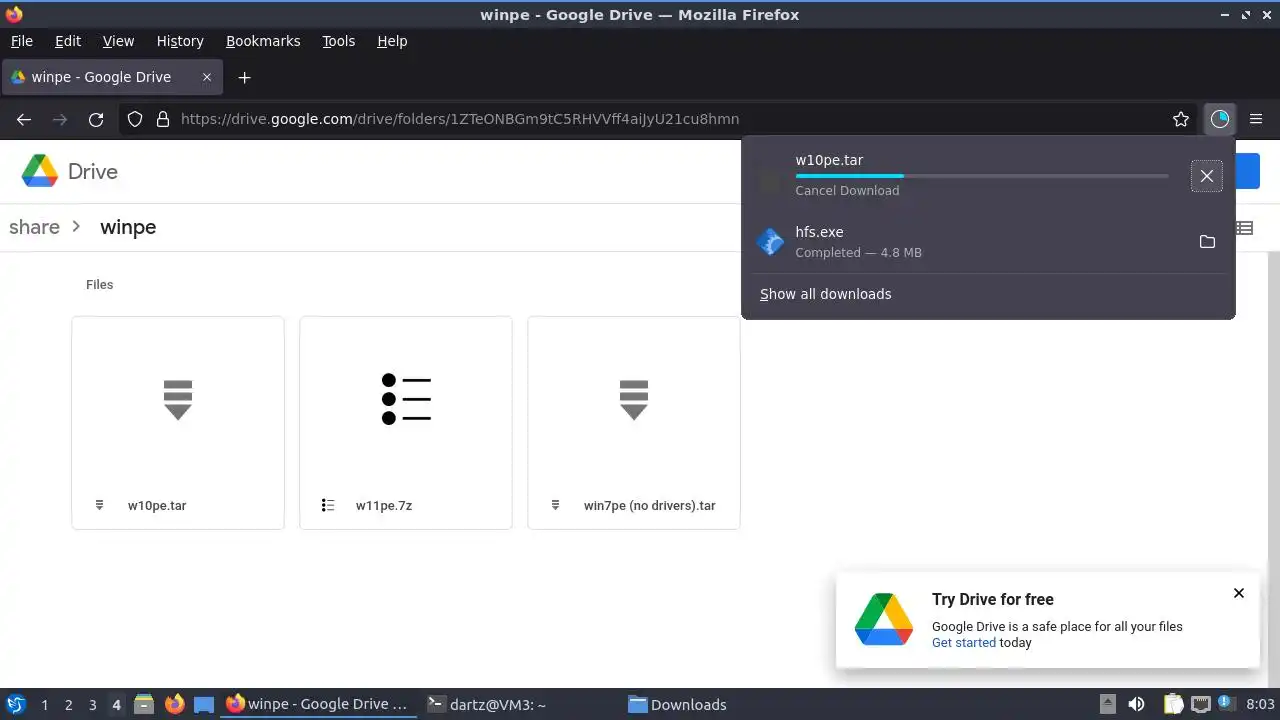Screen dimensions: 1280x720
Task: Open the Firefox downloads toolbar button
Action: tap(1219, 119)
